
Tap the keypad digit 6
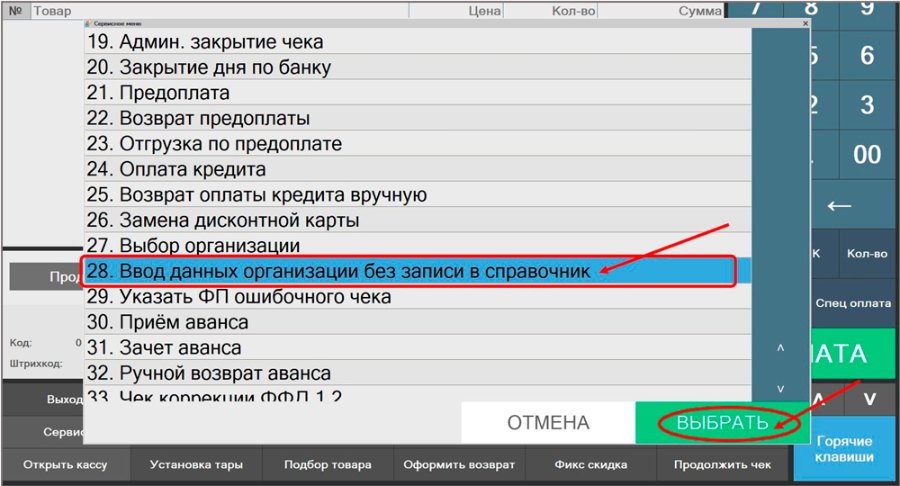point(867,56)
